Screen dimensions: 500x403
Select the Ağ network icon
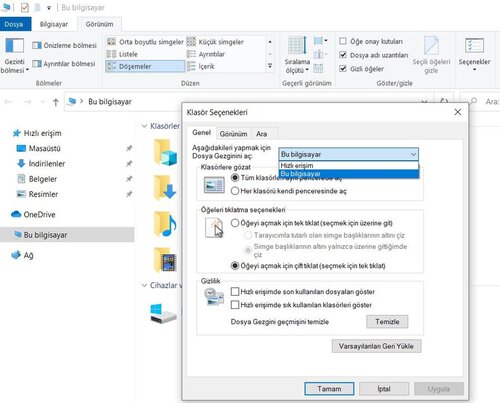point(16,255)
